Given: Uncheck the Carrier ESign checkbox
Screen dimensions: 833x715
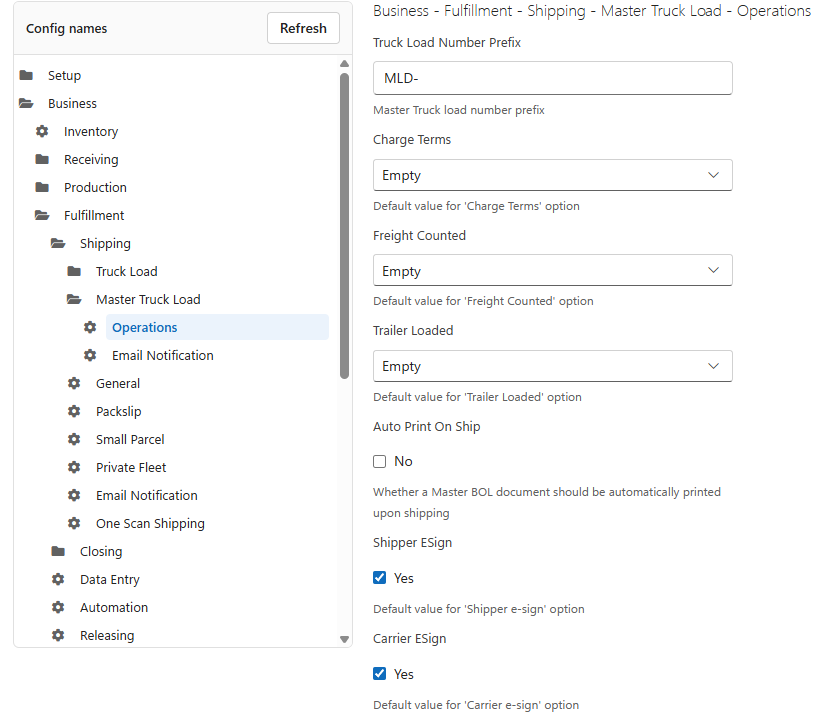Looking at the screenshot, I should (379, 674).
